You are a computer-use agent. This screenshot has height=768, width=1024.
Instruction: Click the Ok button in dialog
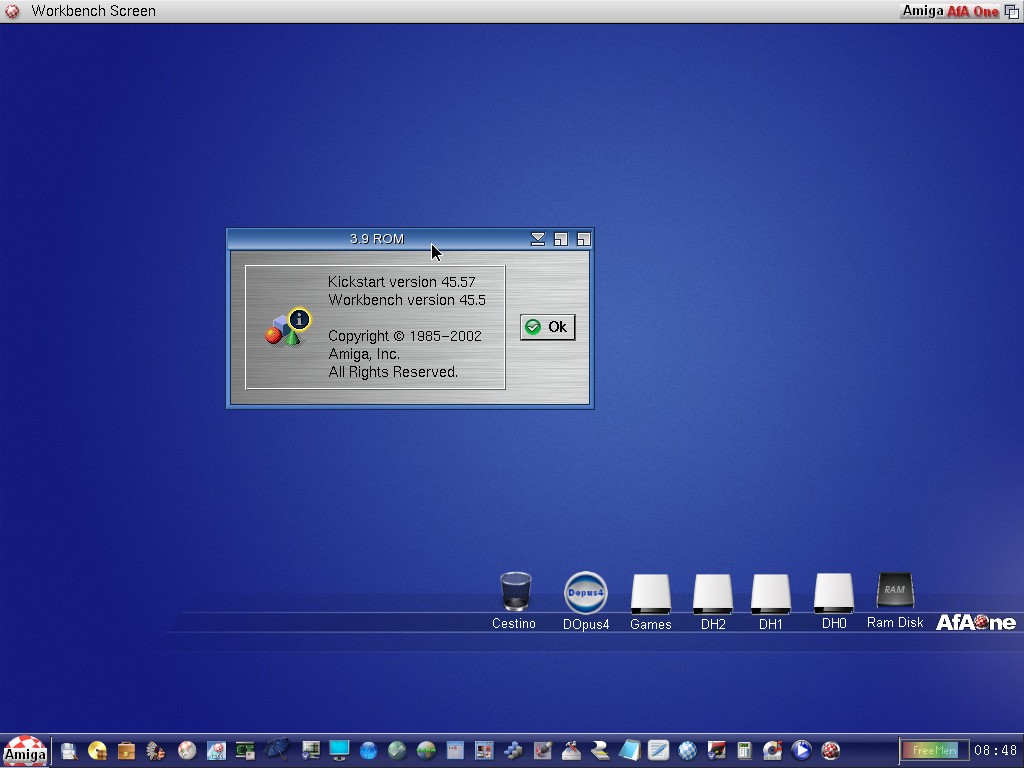(547, 327)
